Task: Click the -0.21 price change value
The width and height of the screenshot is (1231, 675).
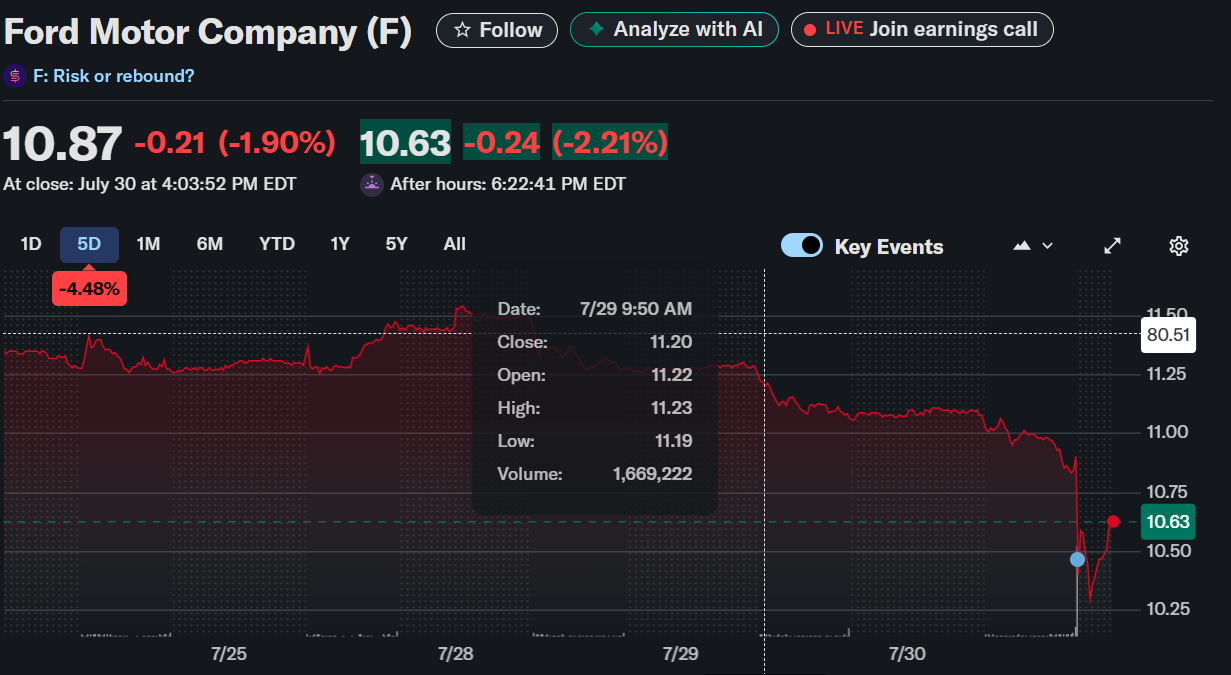Action: (170, 143)
